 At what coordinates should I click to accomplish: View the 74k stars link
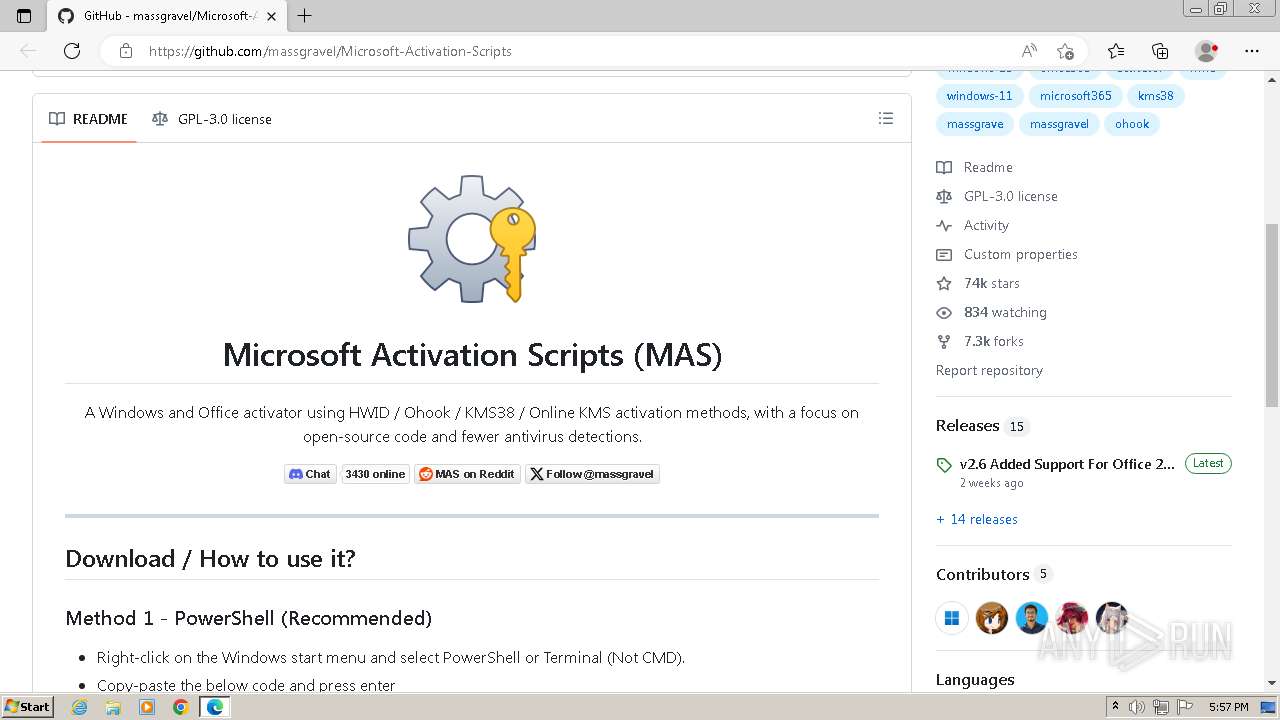(978, 283)
